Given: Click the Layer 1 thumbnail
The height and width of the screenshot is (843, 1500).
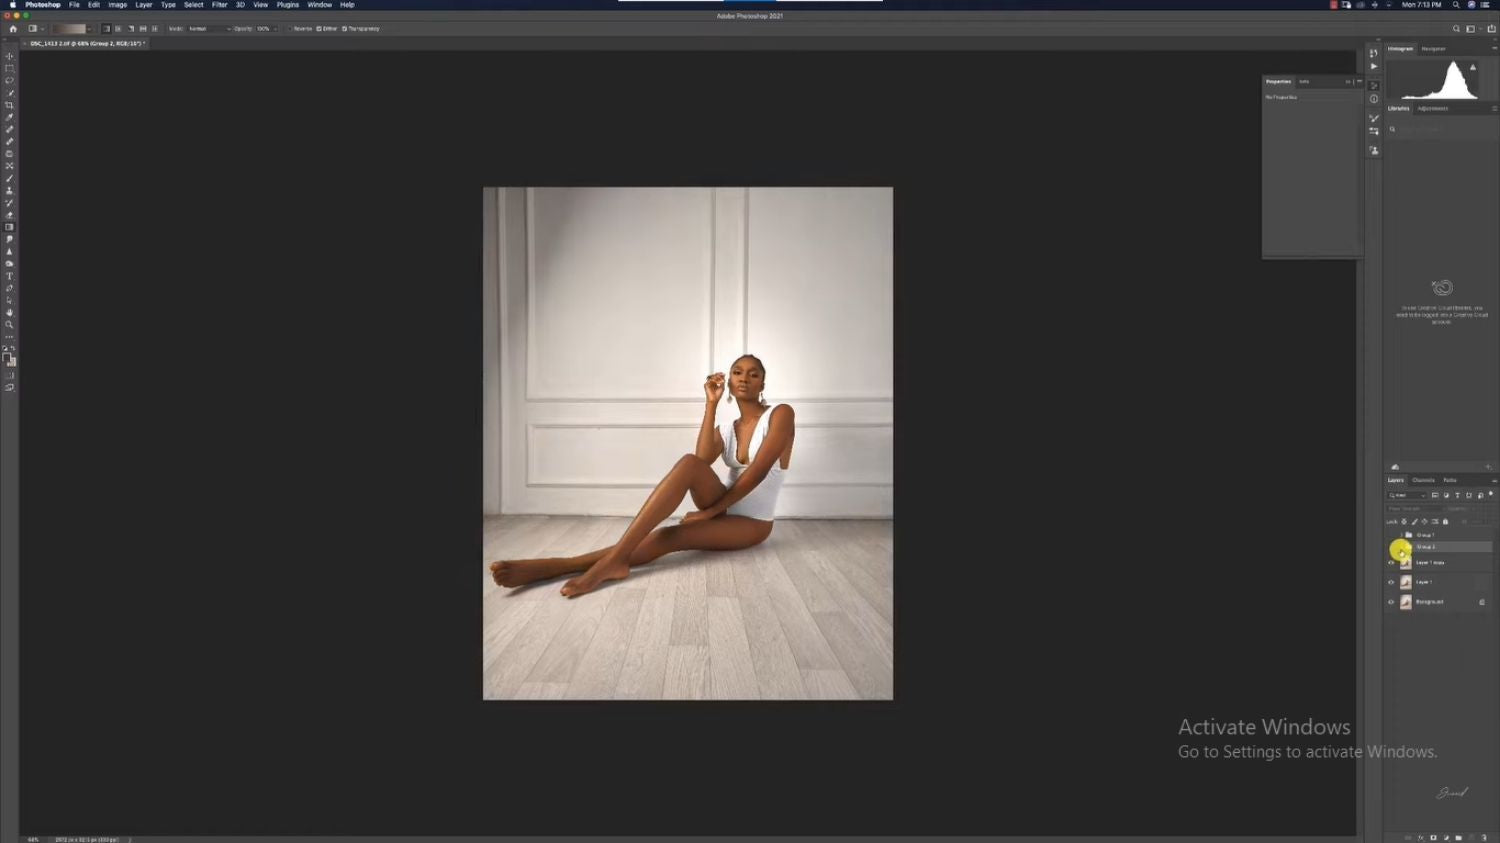Looking at the screenshot, I should tap(1406, 583).
